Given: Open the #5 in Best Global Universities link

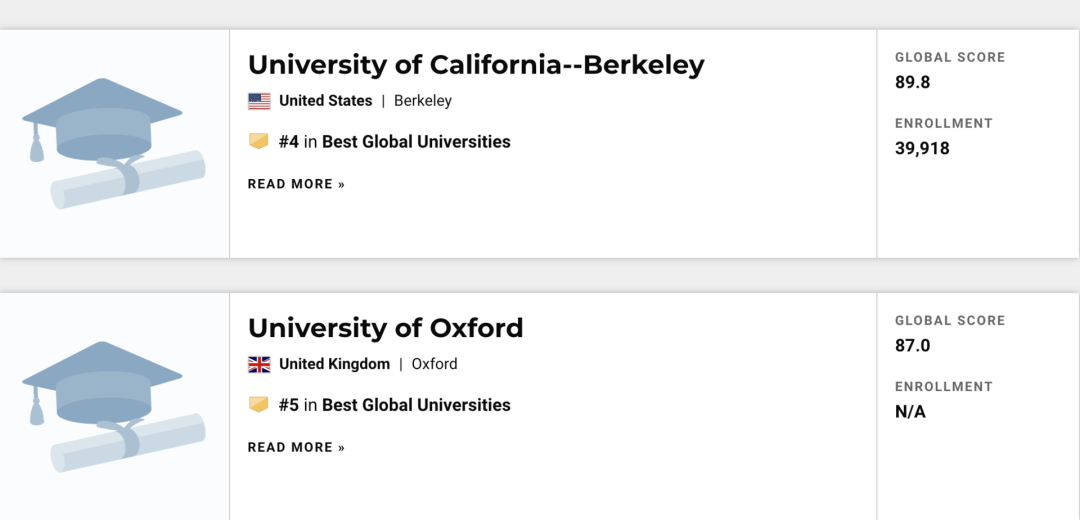Looking at the screenshot, I should [394, 405].
